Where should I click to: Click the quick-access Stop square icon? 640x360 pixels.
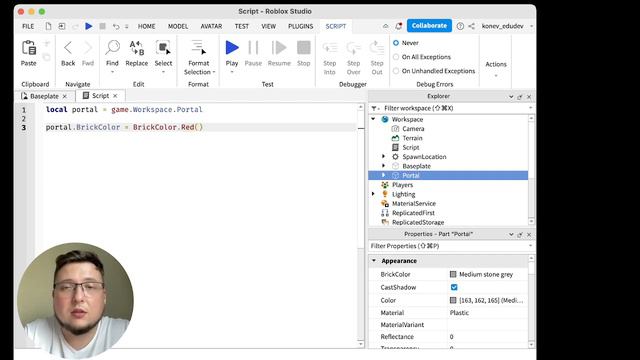[102, 26]
